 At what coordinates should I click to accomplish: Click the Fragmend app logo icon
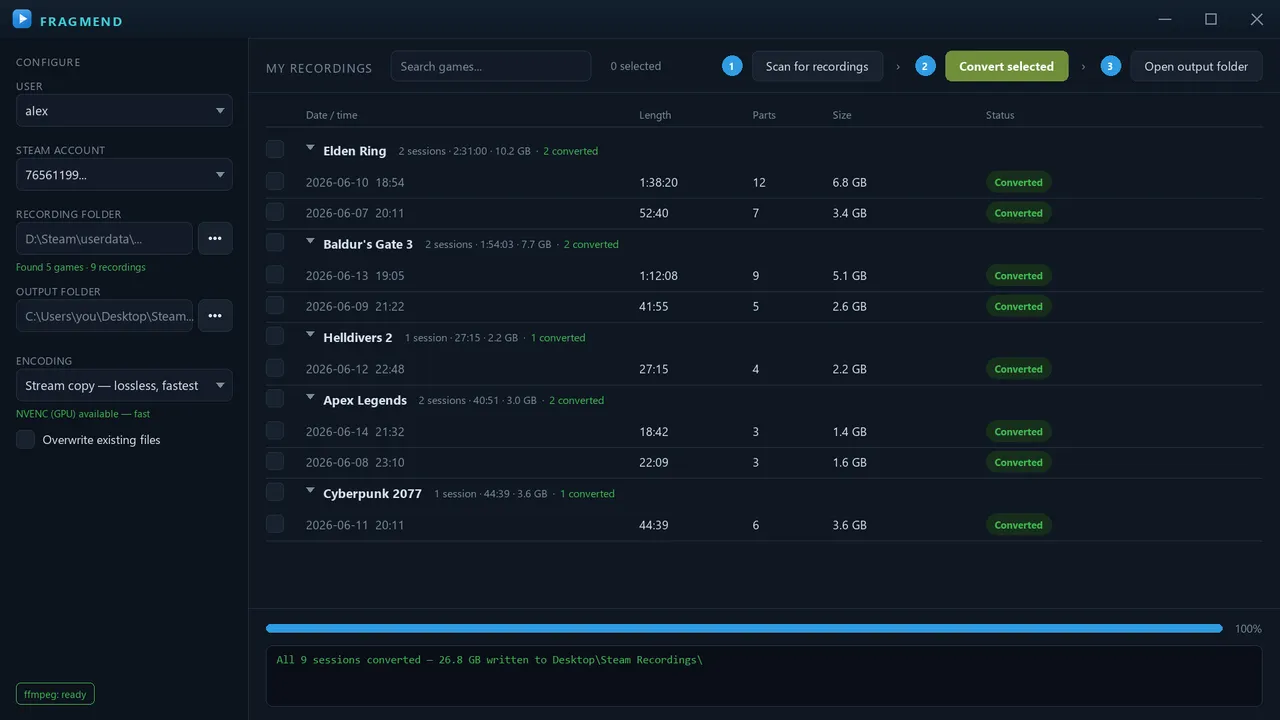[22, 19]
